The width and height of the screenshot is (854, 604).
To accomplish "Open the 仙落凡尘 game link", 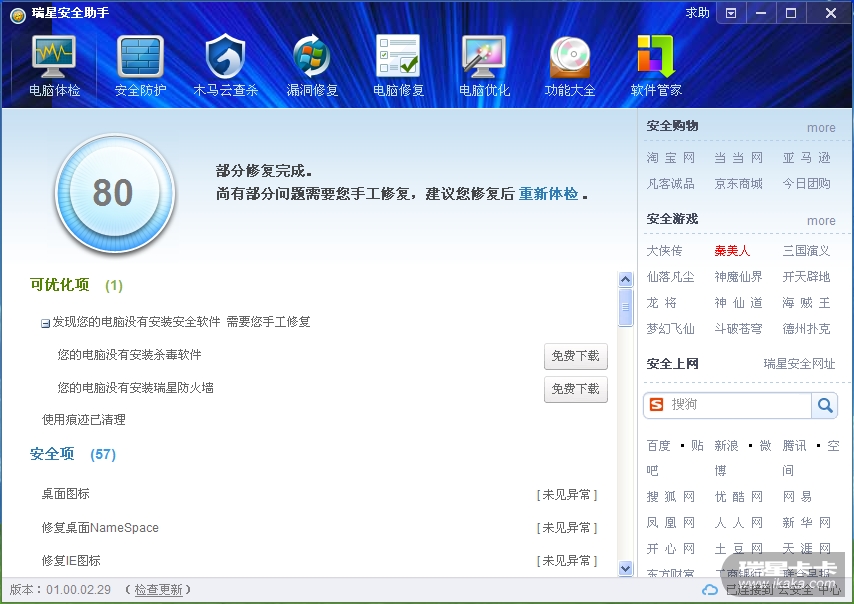I will pos(670,277).
